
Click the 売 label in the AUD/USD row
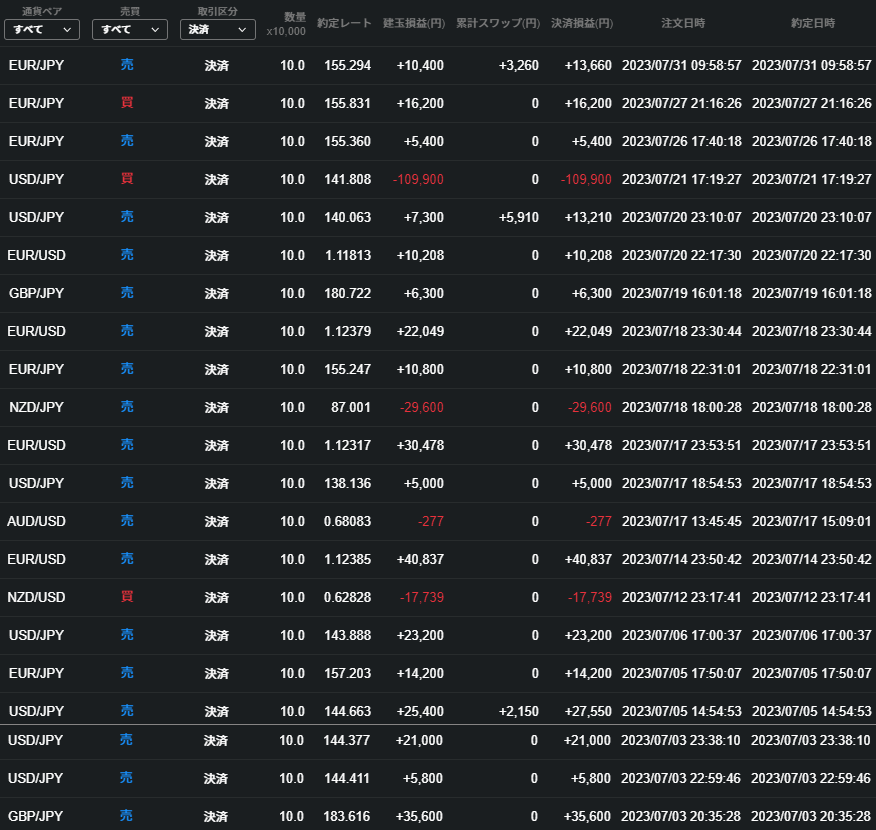pos(127,521)
